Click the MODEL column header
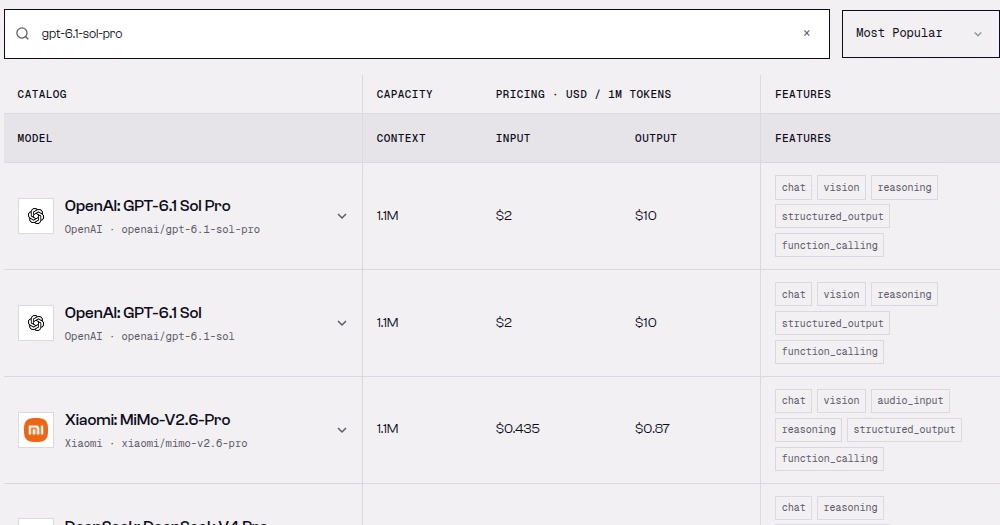 (34, 138)
